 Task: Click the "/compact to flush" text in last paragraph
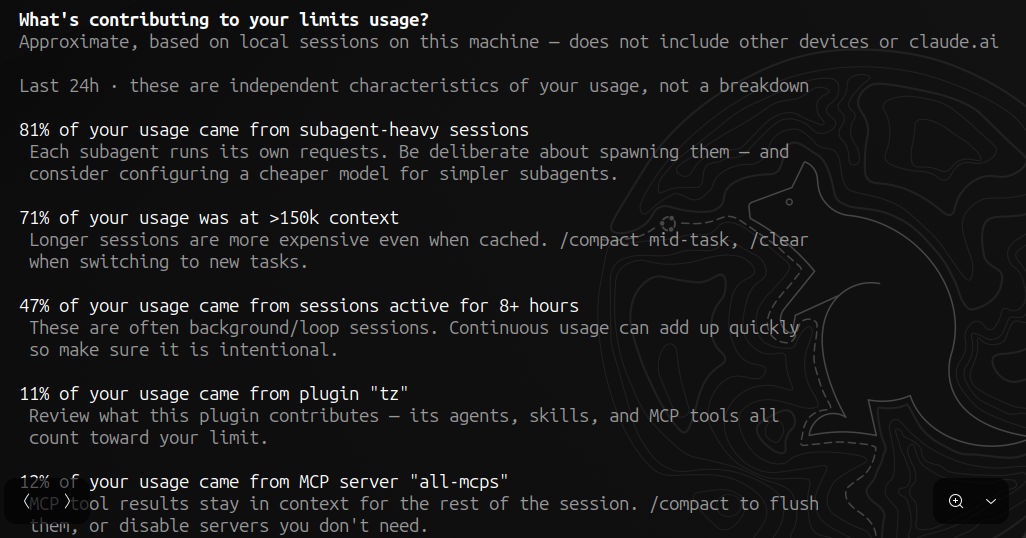click(x=734, y=503)
